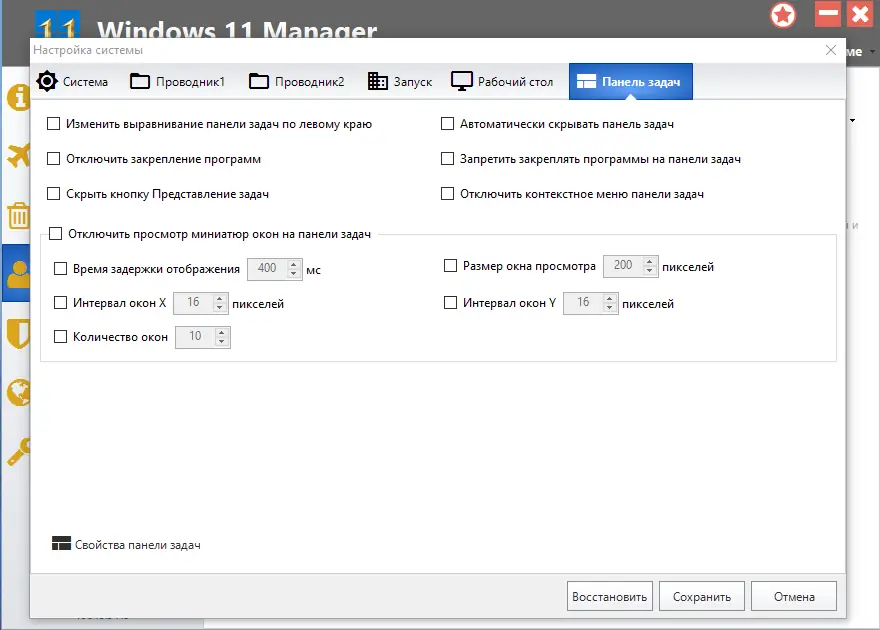
Task: Increase Количество окон value
Action: pyautogui.click(x=222, y=332)
